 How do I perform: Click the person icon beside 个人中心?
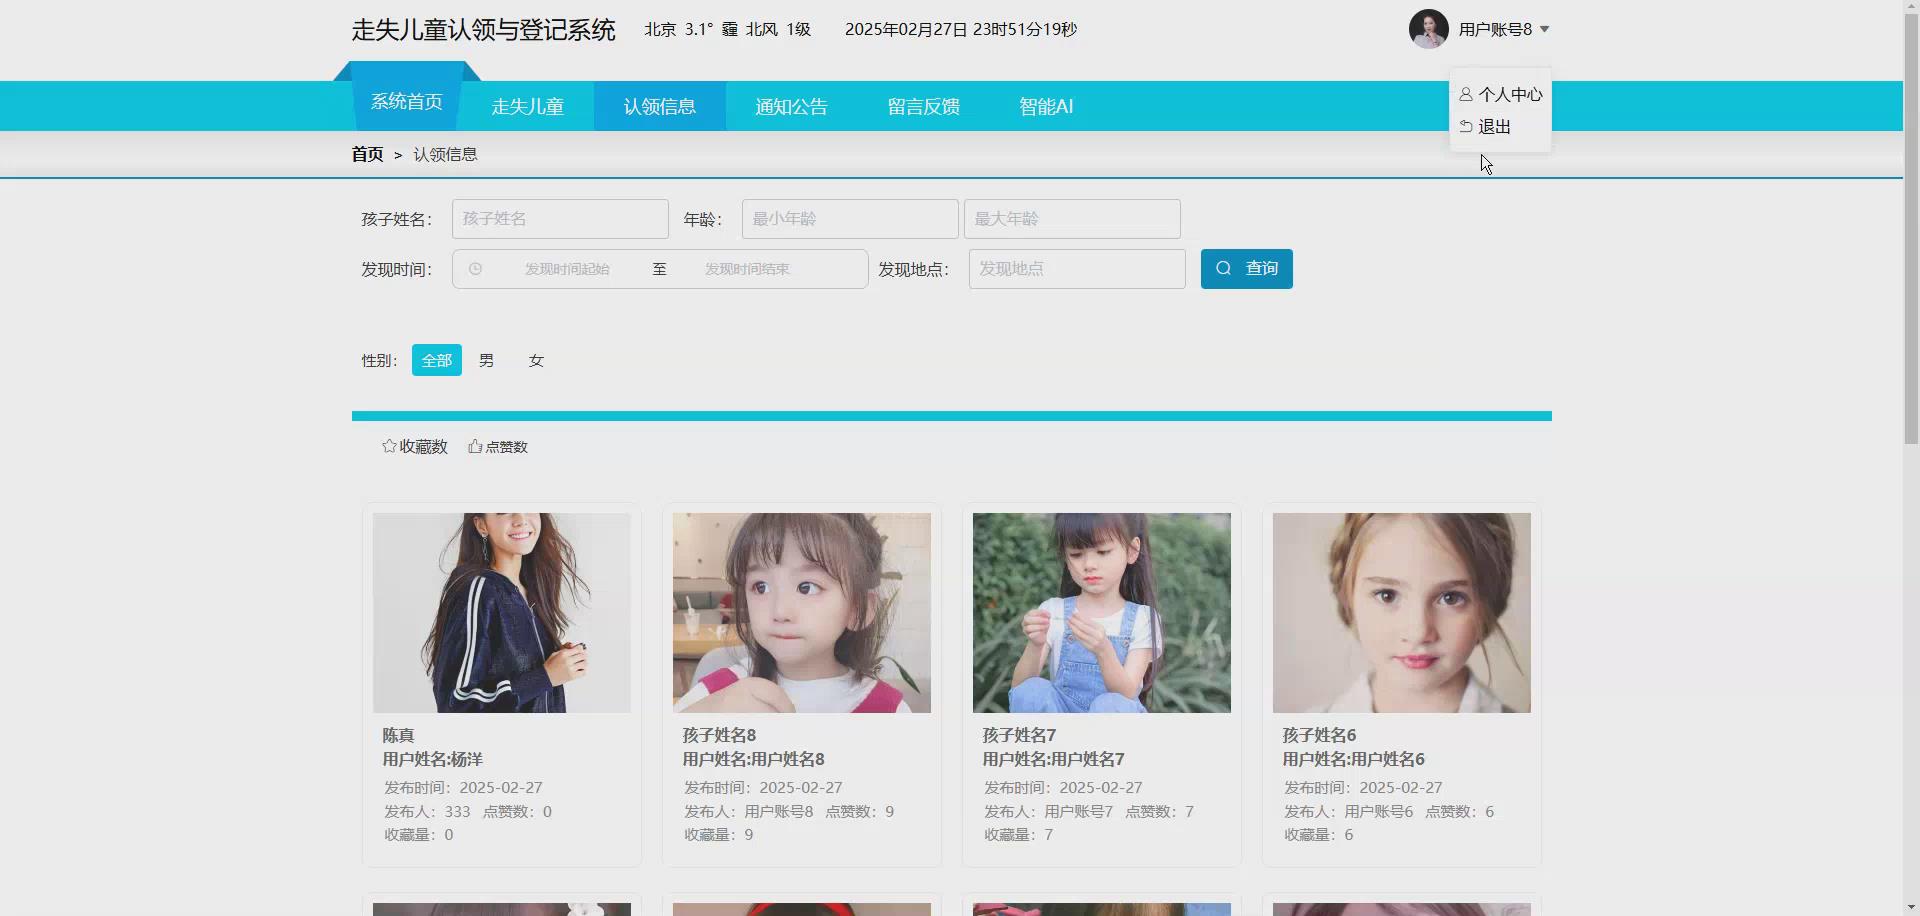point(1466,94)
